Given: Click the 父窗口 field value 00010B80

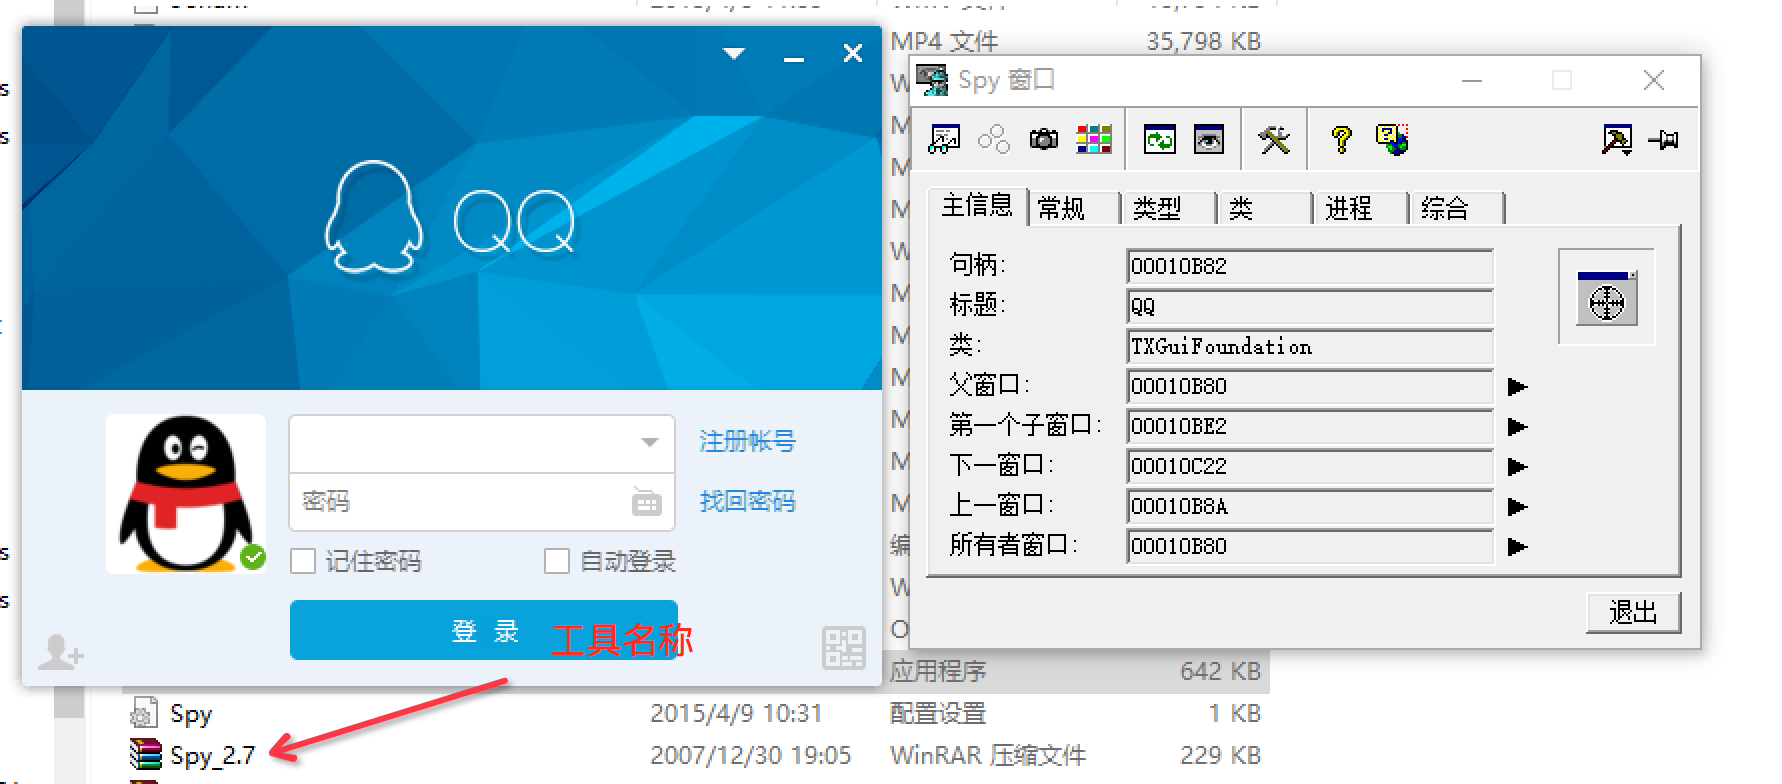Looking at the screenshot, I should pos(1309,386).
